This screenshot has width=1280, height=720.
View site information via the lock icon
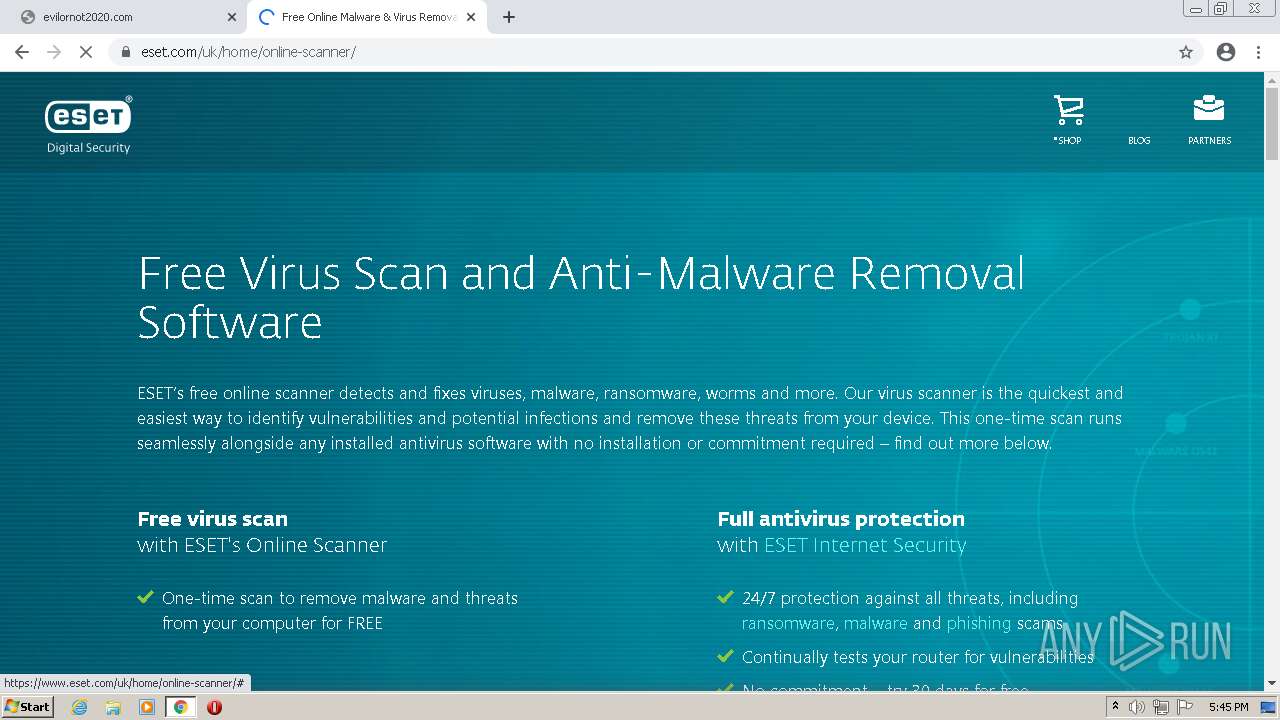[x=126, y=52]
